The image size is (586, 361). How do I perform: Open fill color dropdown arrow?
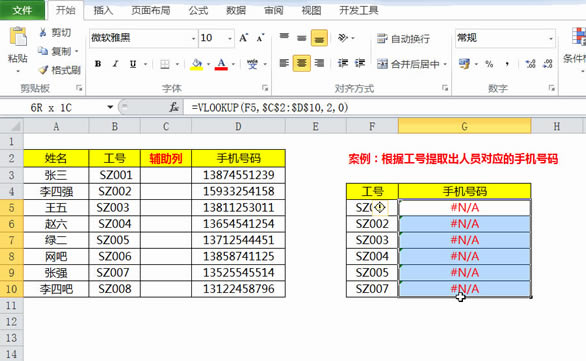[x=208, y=64]
